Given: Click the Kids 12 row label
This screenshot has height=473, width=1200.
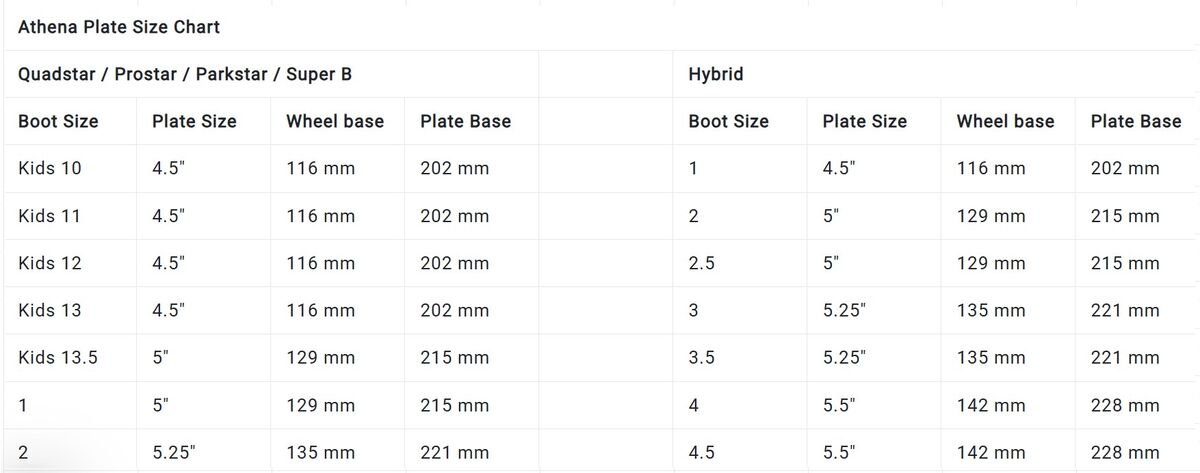Looking at the screenshot, I should tap(50, 263).
